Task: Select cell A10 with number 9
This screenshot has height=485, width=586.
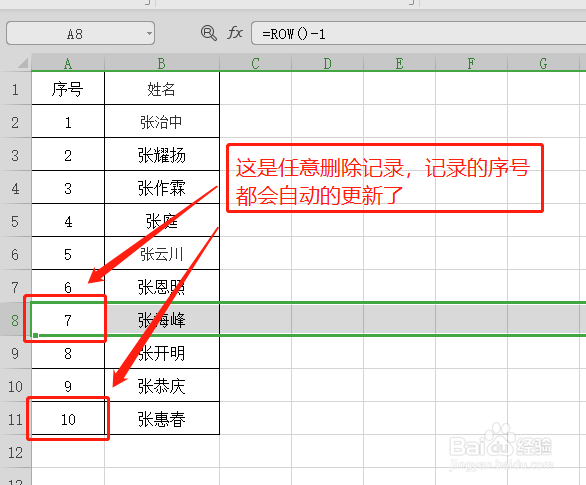Action: click(x=68, y=386)
